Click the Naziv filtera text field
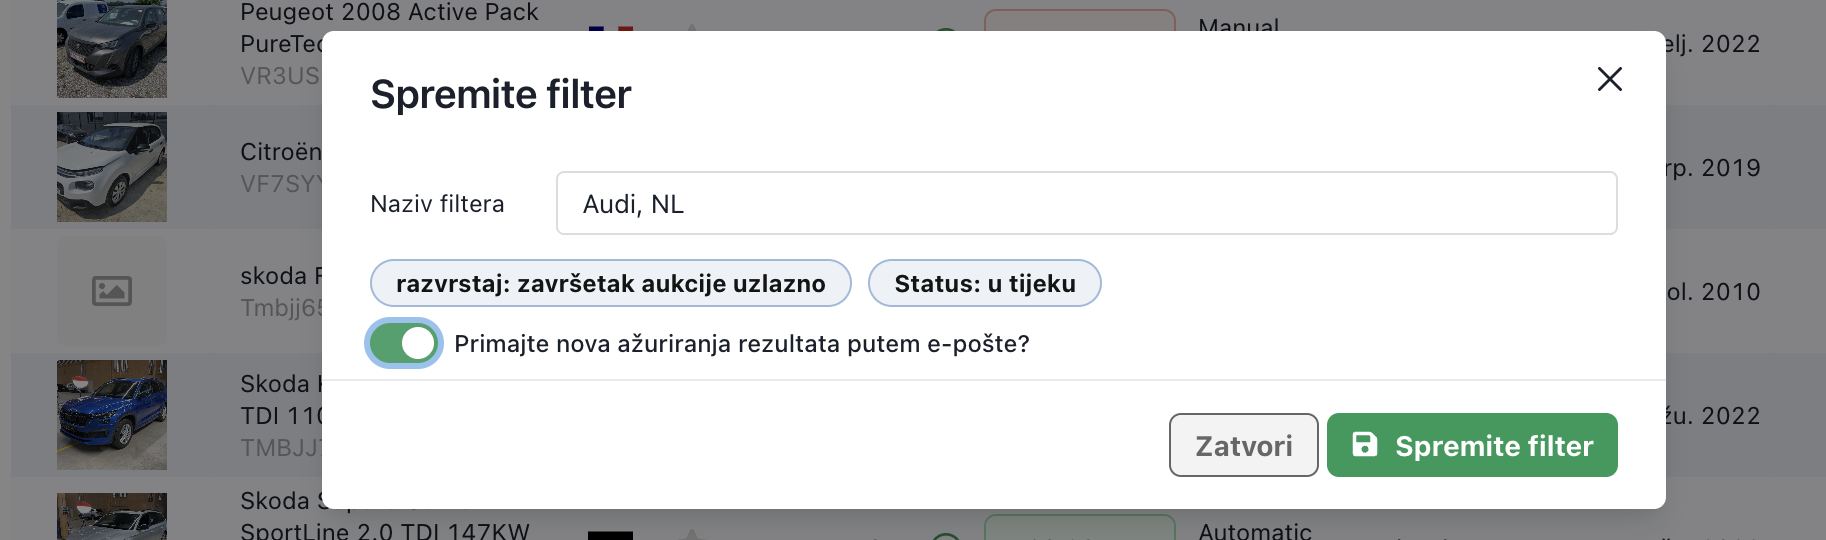 point(1086,203)
